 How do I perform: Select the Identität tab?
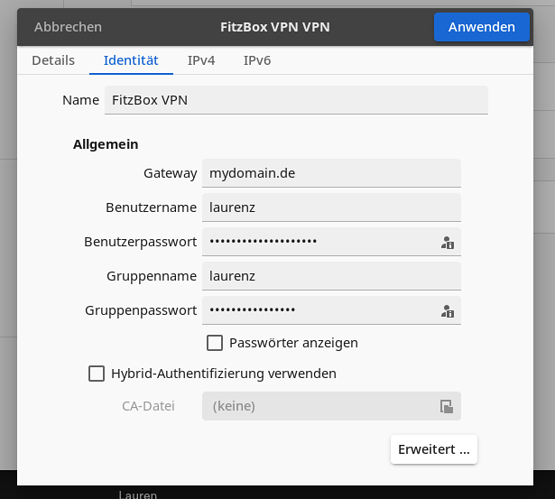(x=131, y=61)
